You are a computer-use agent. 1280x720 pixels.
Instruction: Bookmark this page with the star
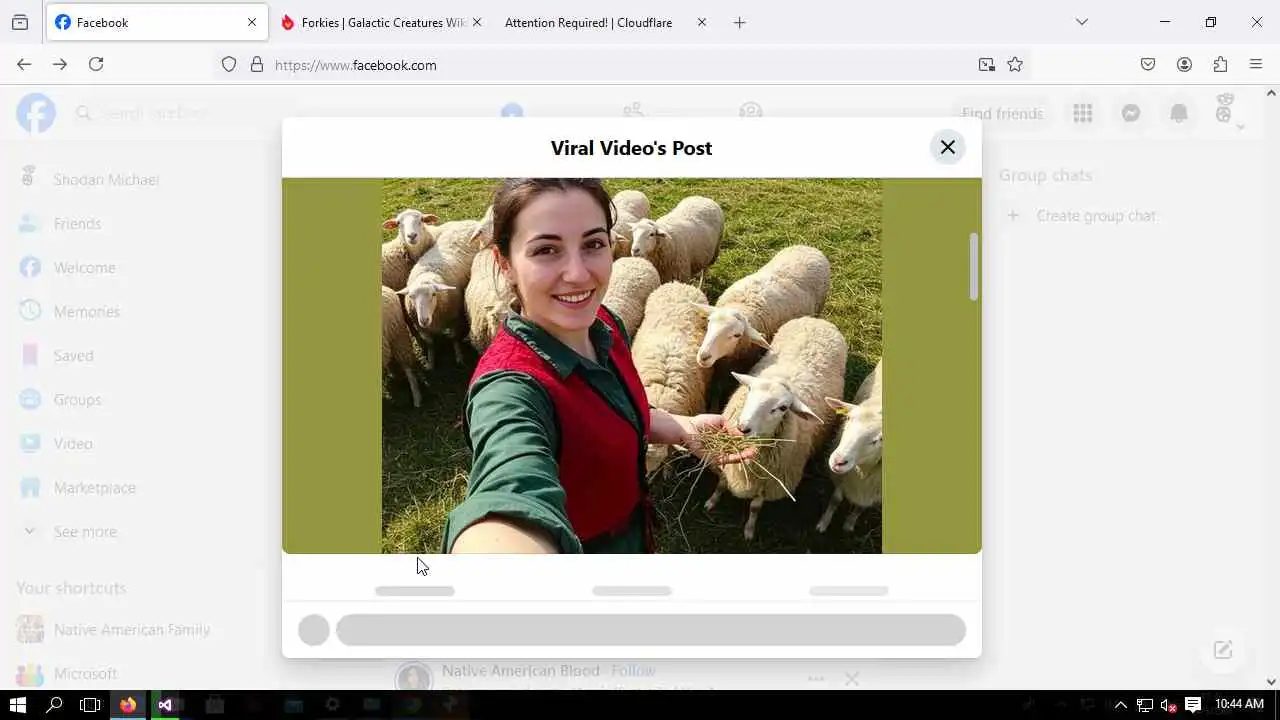coord(1015,65)
